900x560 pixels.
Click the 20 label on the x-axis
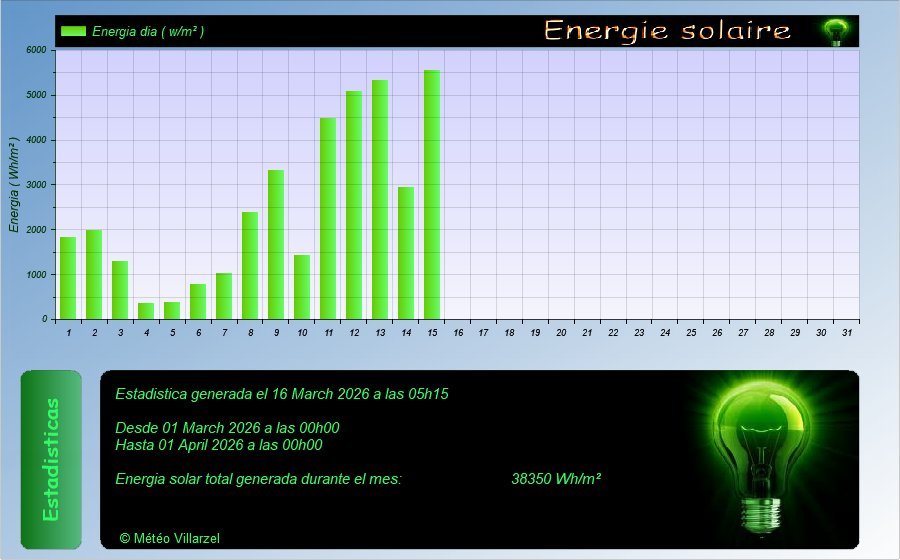coord(561,332)
